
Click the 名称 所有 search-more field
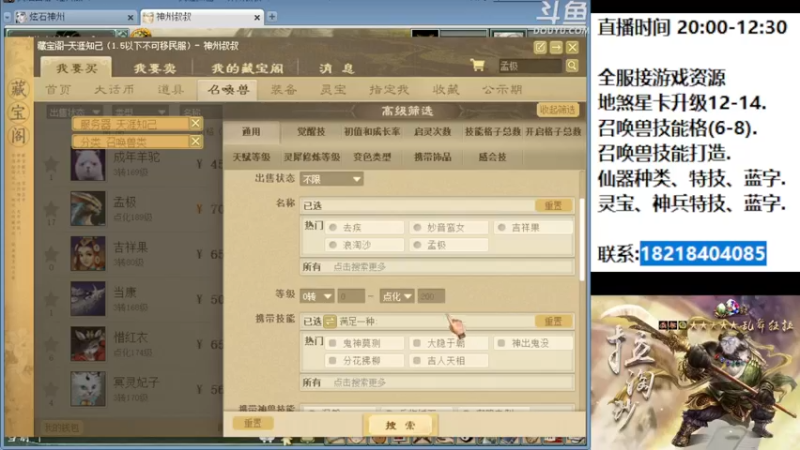click(x=437, y=267)
